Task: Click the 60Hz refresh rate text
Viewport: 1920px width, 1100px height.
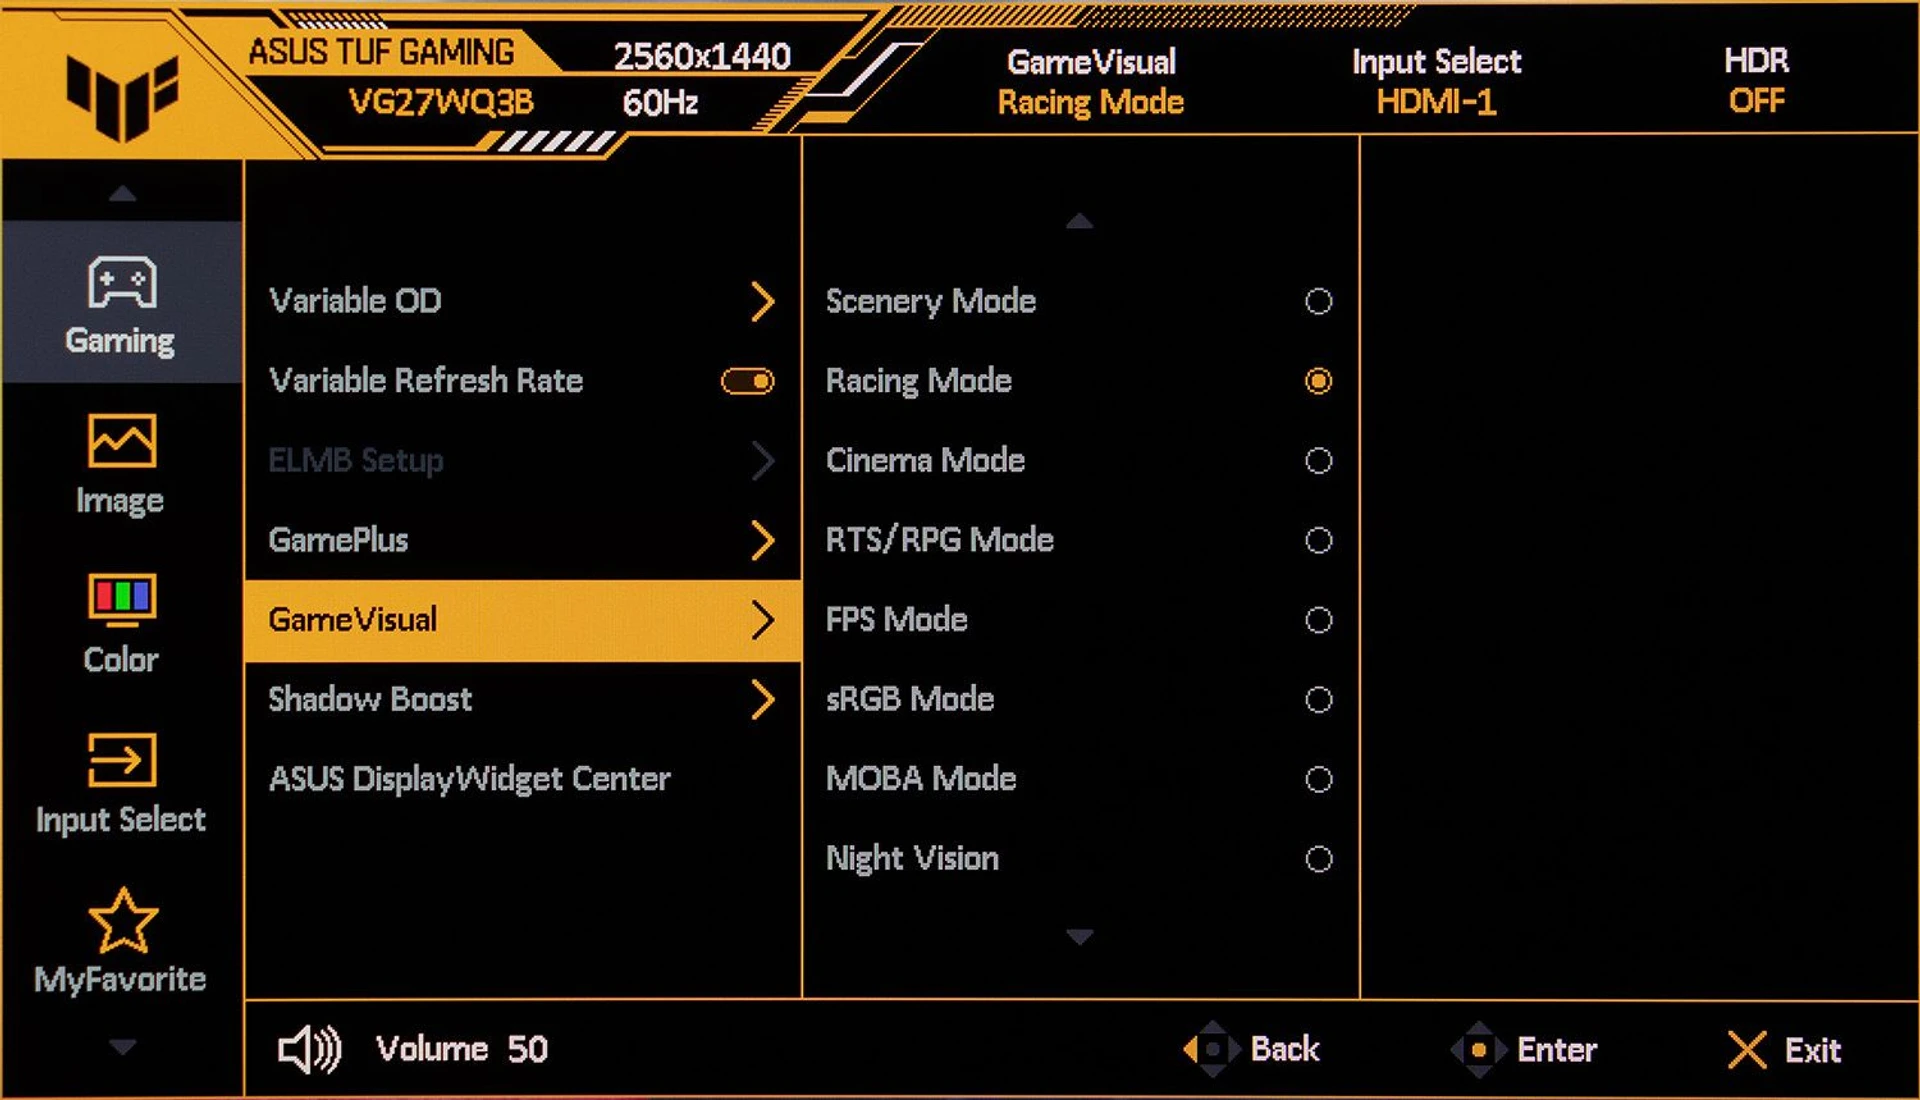Action: (660, 103)
